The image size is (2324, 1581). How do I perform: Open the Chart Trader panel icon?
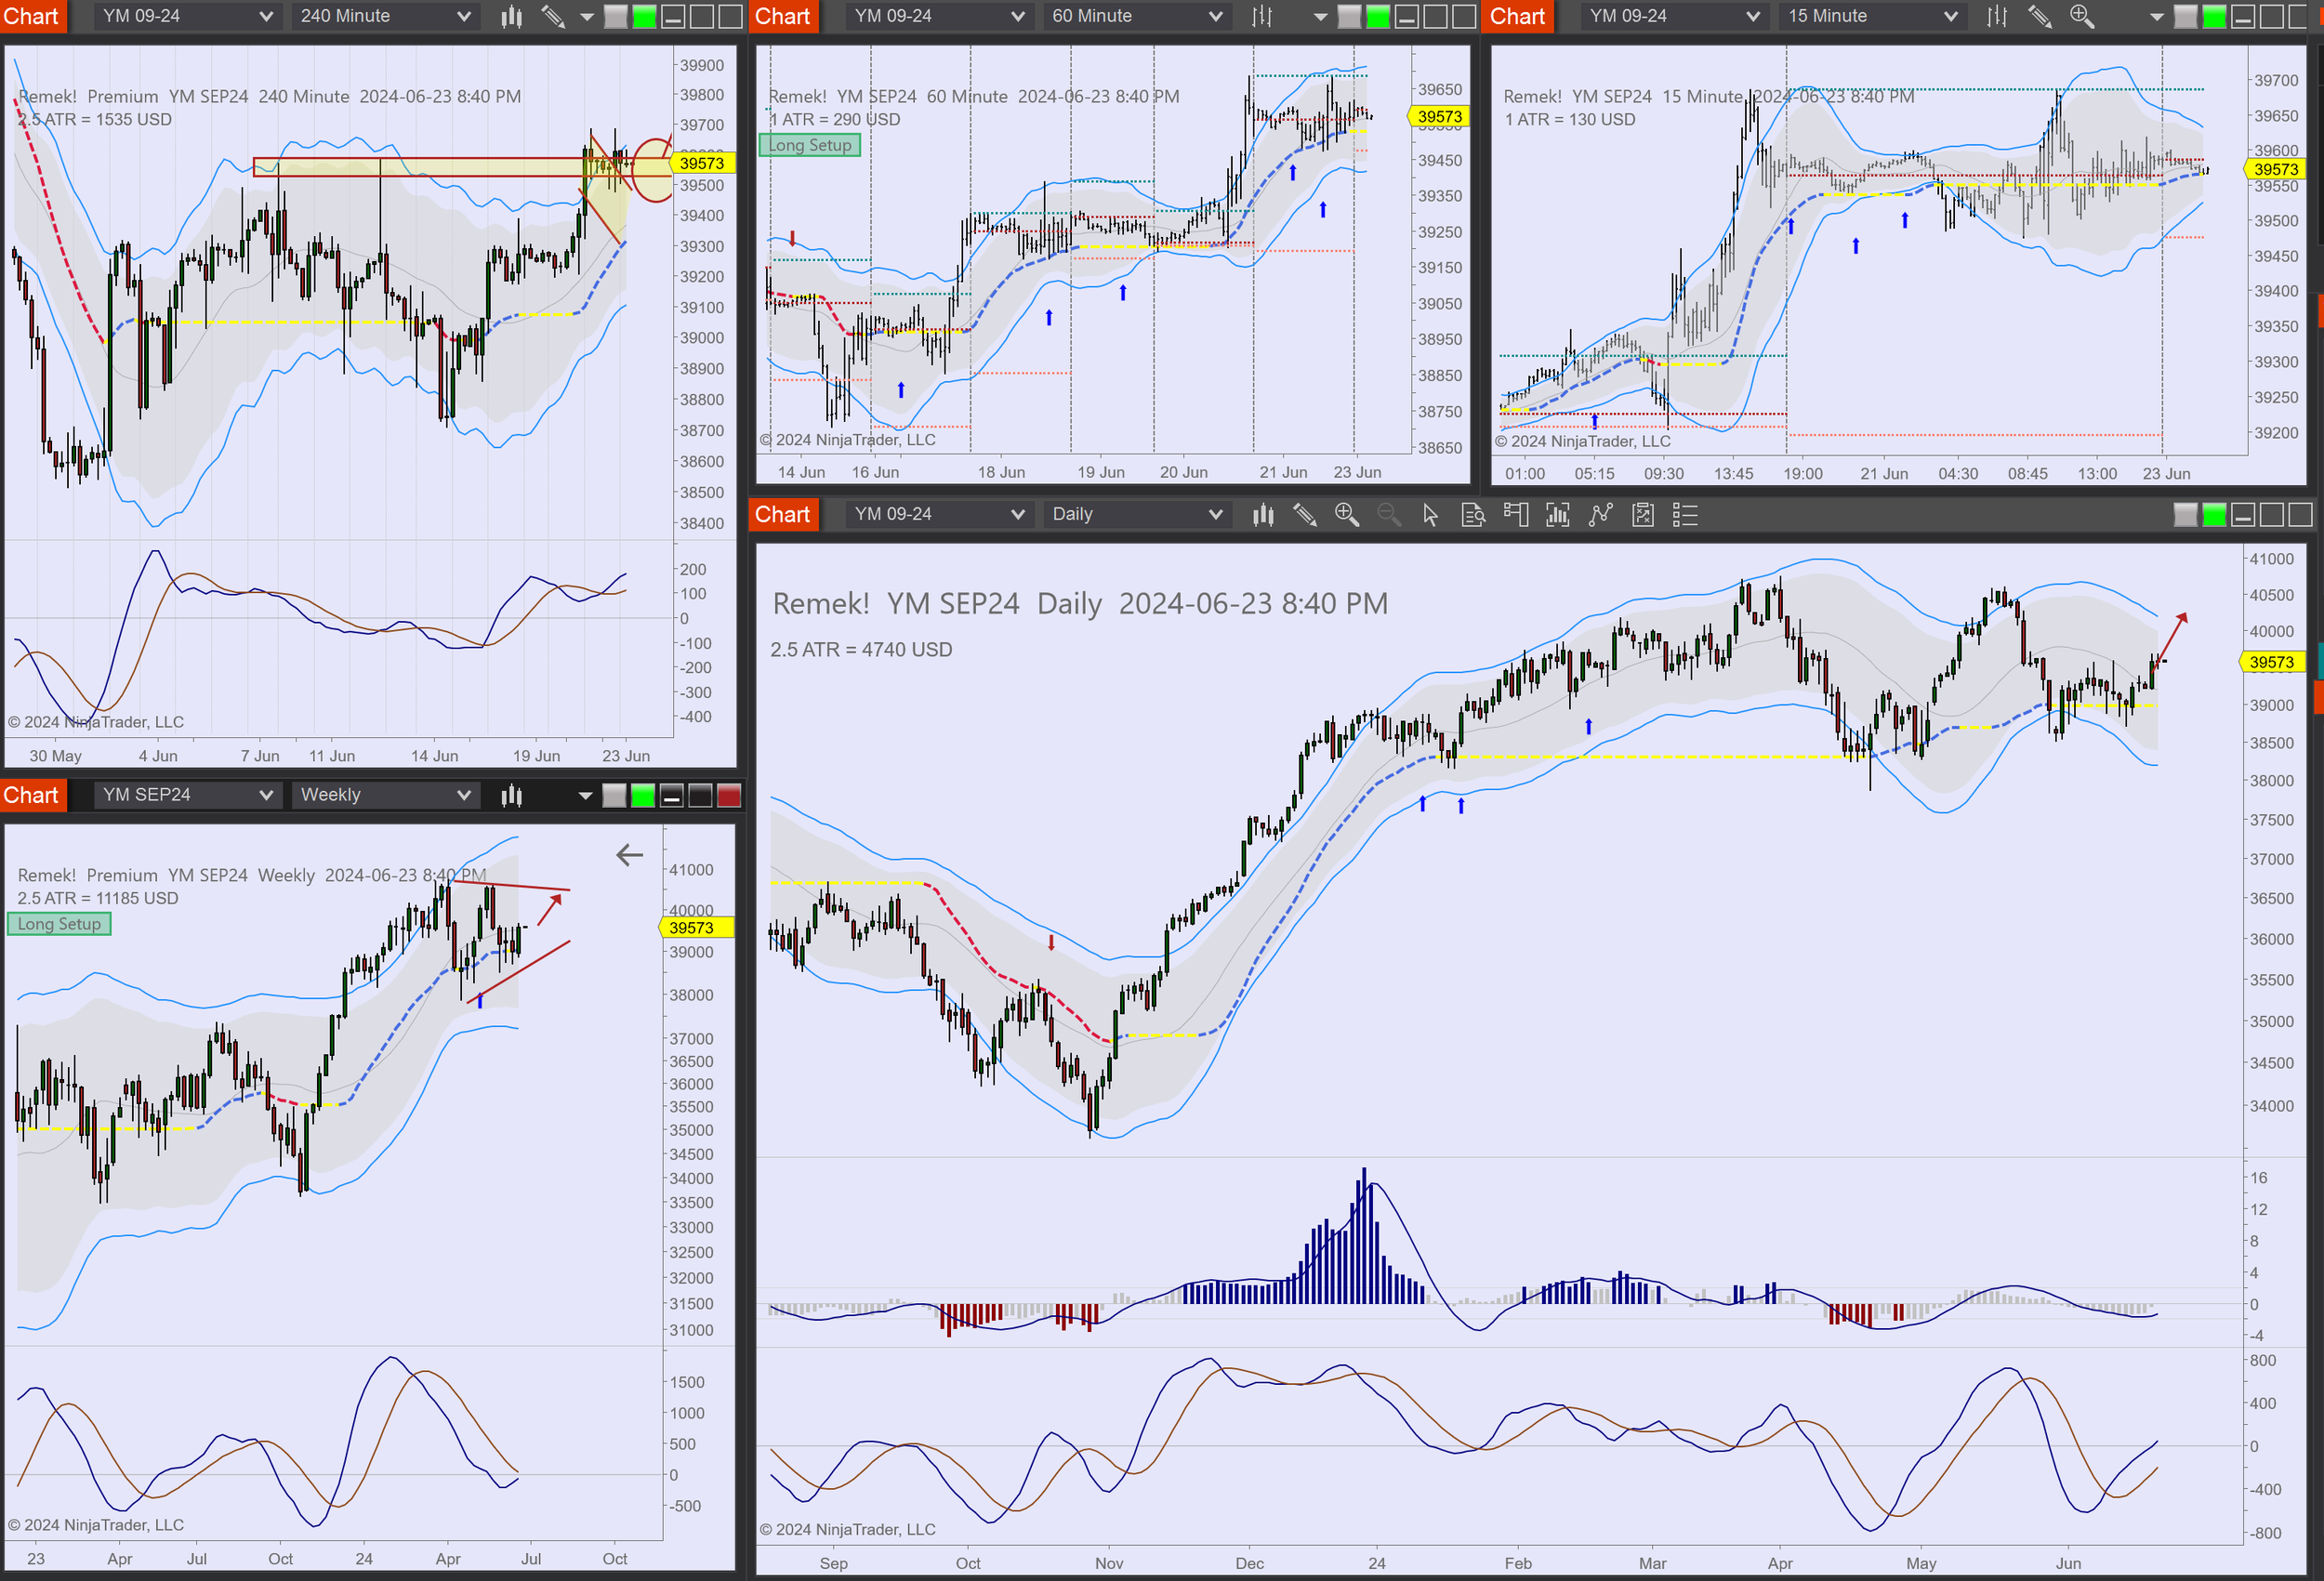coord(1516,514)
